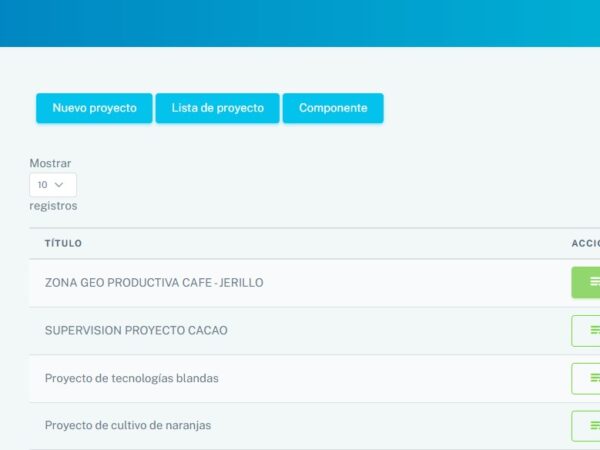Go to the Componente section

(333, 108)
